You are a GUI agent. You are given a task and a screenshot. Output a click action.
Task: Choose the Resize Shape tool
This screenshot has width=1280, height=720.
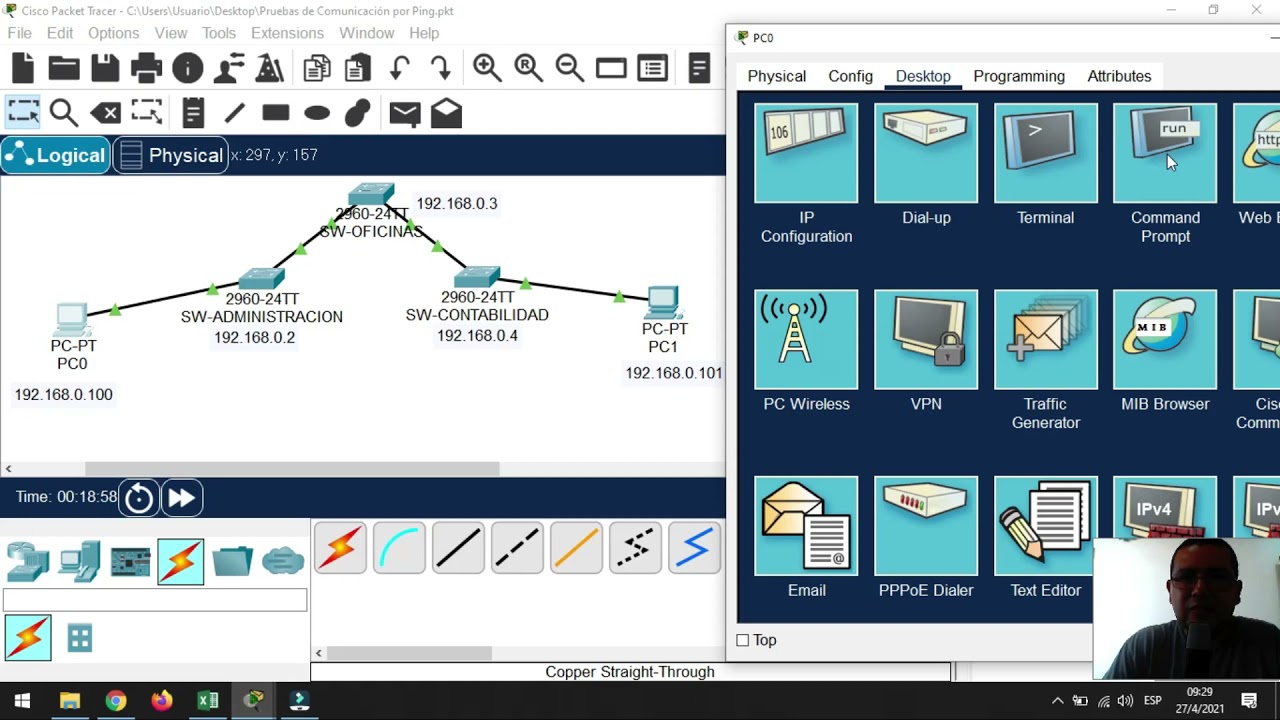pos(146,113)
